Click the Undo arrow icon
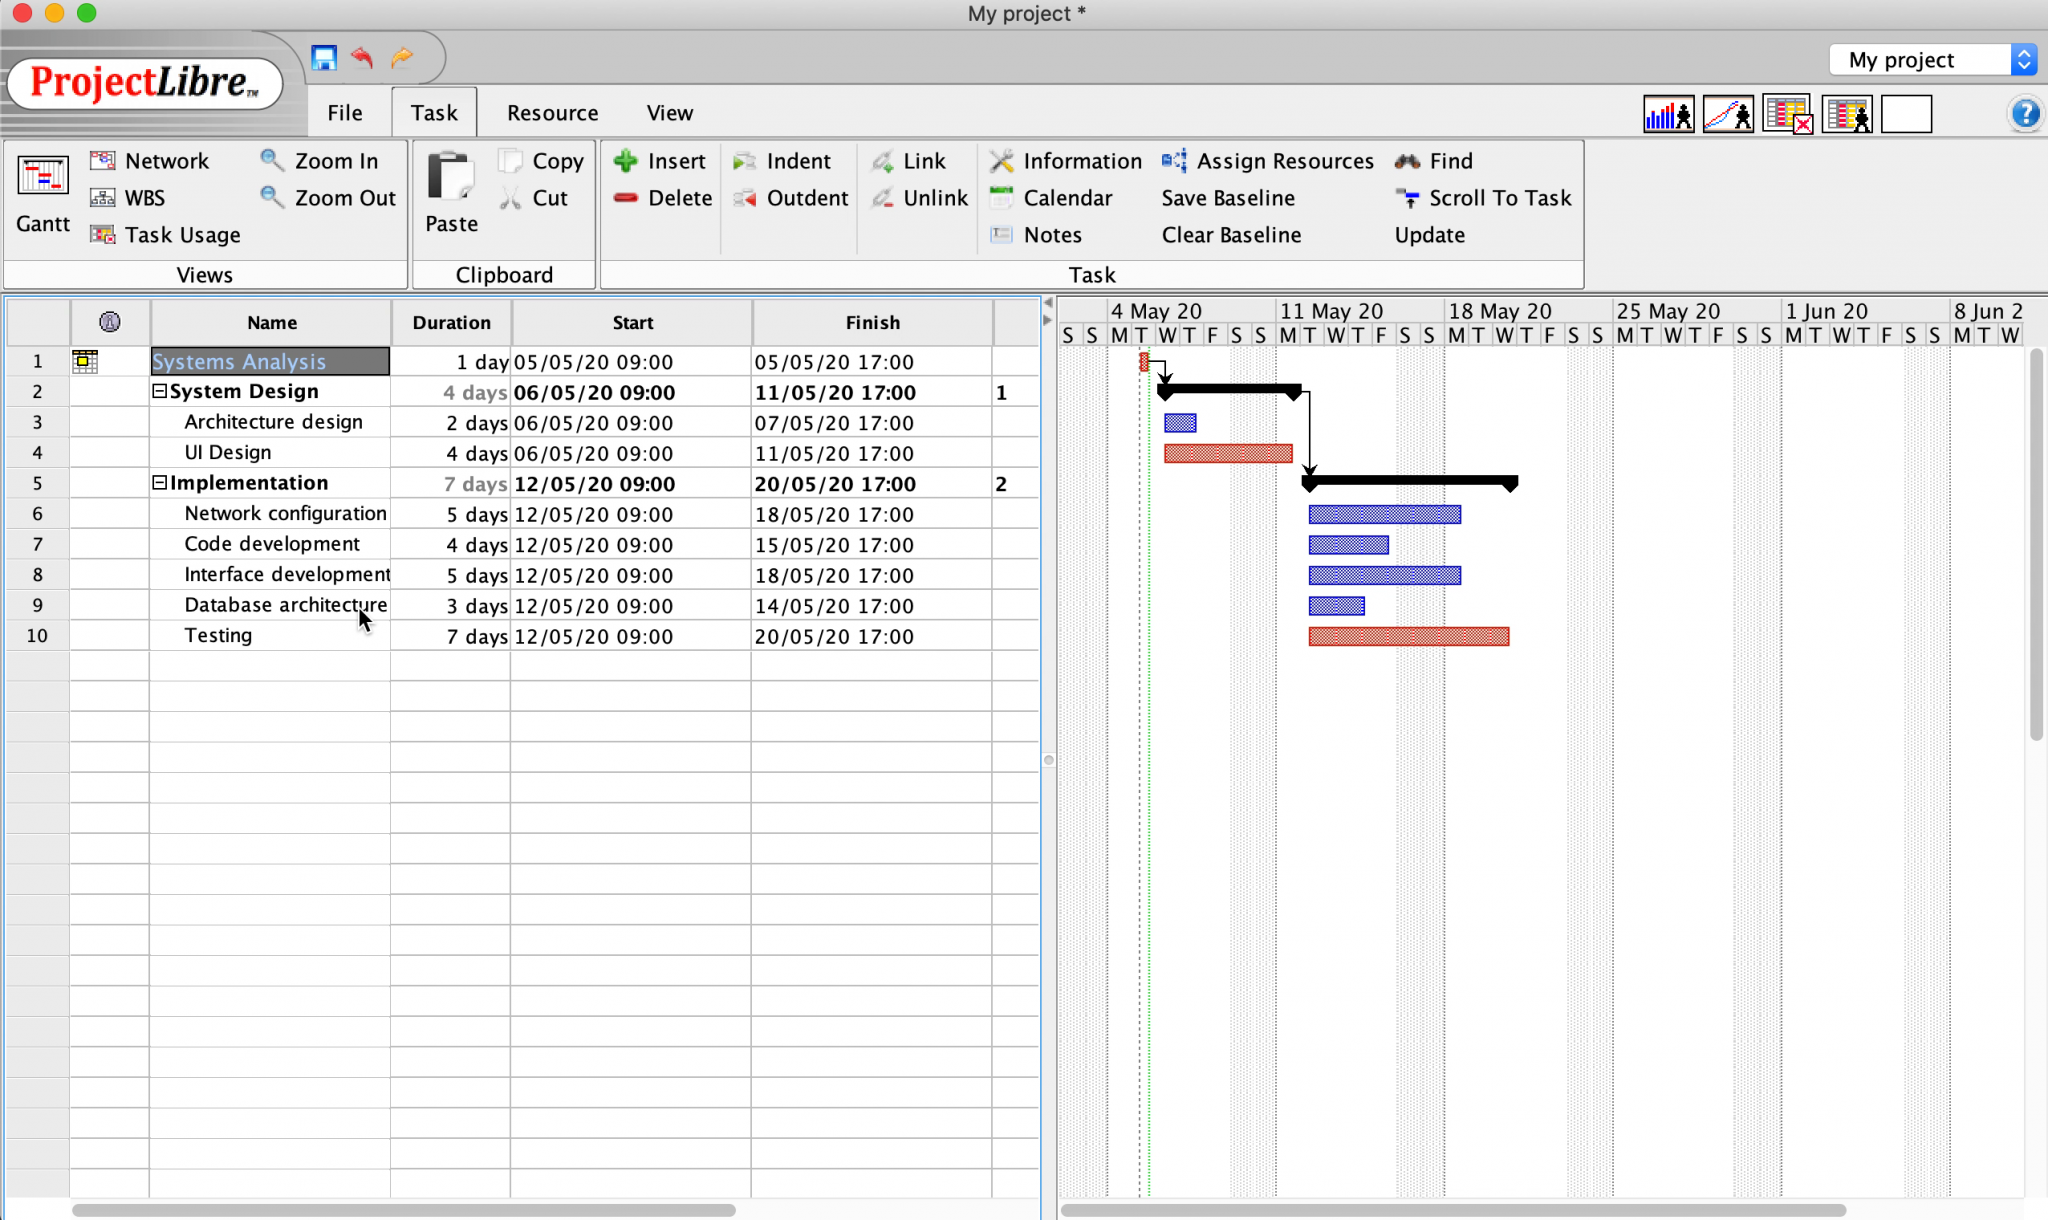Screen dimensions: 2048x1220 pyautogui.click(x=362, y=58)
